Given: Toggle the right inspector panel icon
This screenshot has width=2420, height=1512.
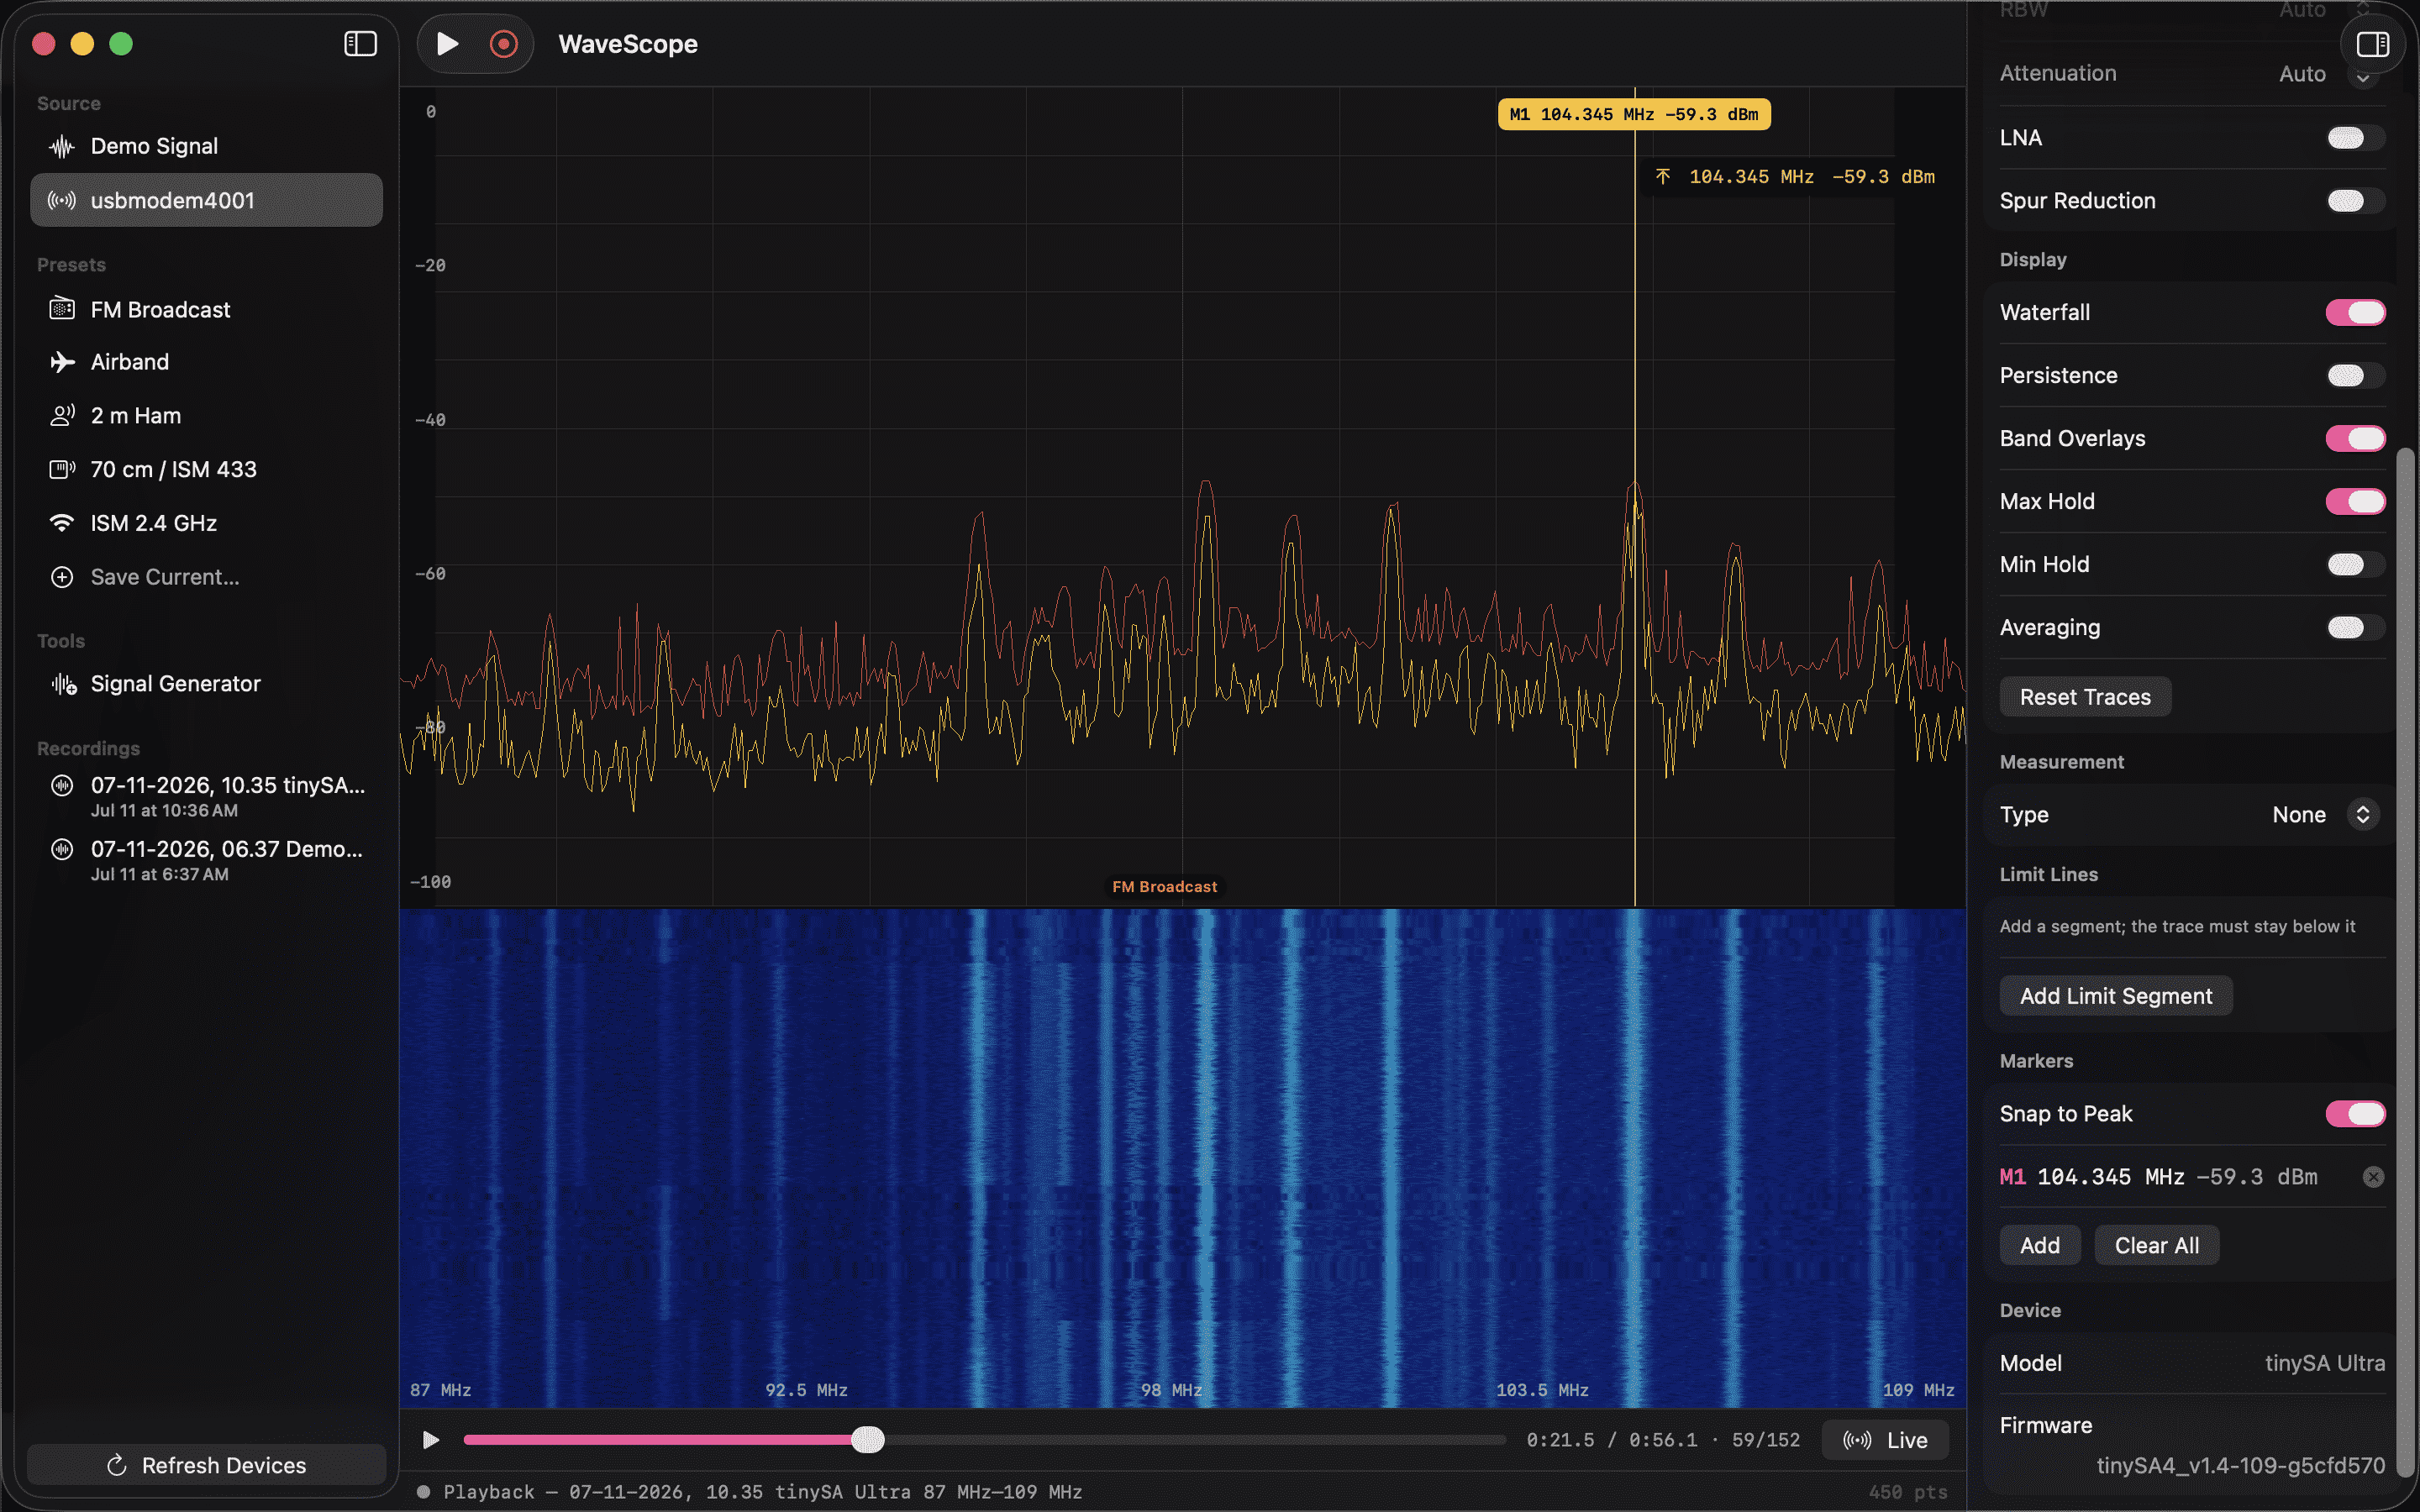Looking at the screenshot, I should (x=2372, y=44).
